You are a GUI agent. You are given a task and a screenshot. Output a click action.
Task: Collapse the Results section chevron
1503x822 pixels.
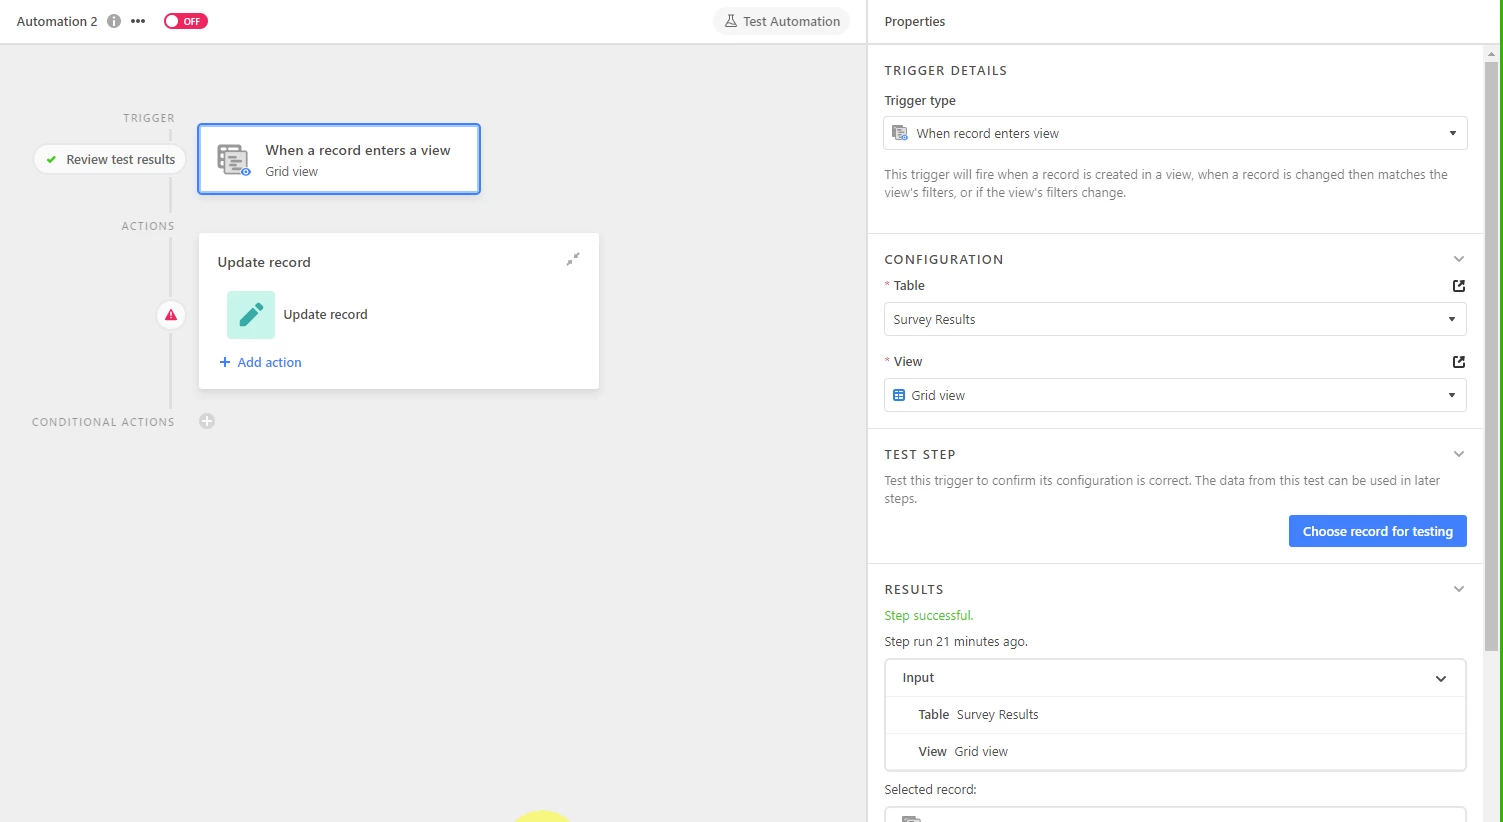[x=1459, y=589]
